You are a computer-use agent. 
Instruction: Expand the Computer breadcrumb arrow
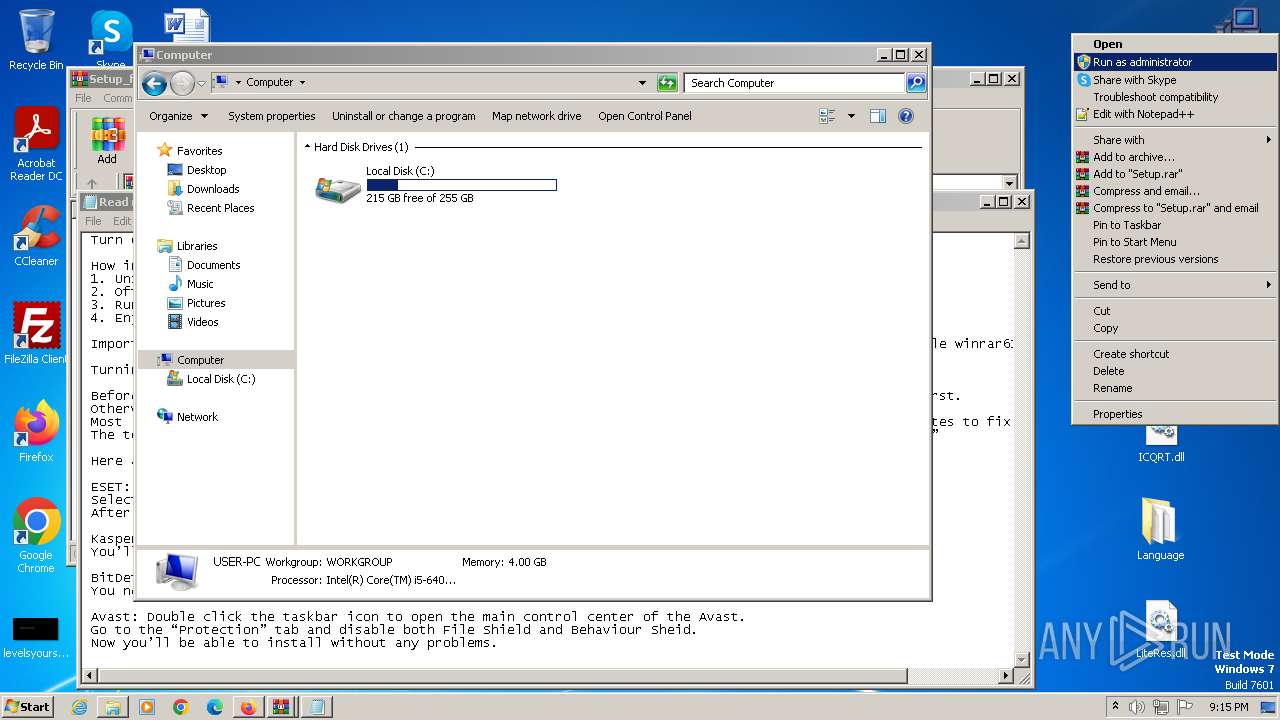coord(302,83)
